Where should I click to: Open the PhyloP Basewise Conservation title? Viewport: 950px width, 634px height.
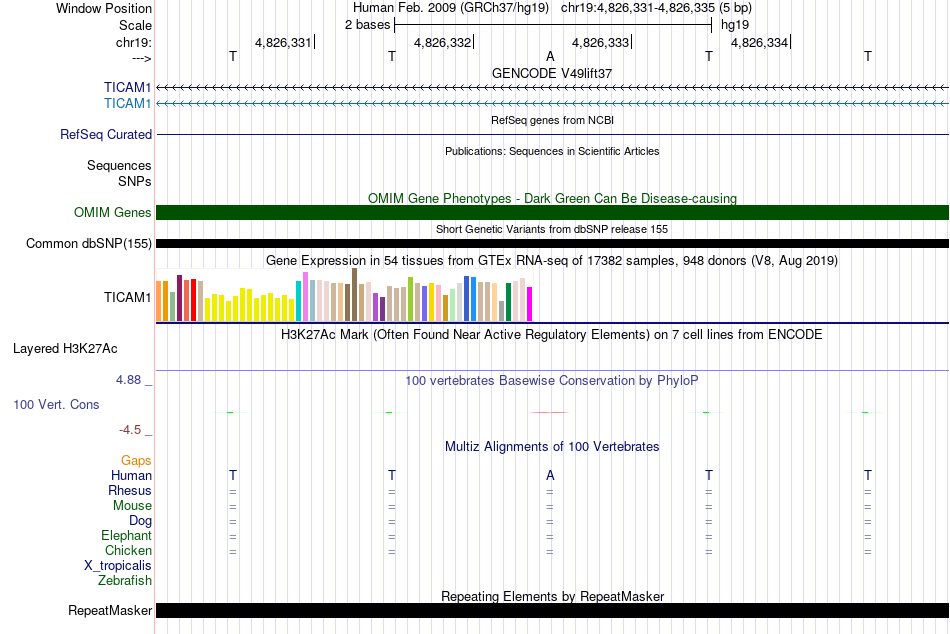pos(552,381)
